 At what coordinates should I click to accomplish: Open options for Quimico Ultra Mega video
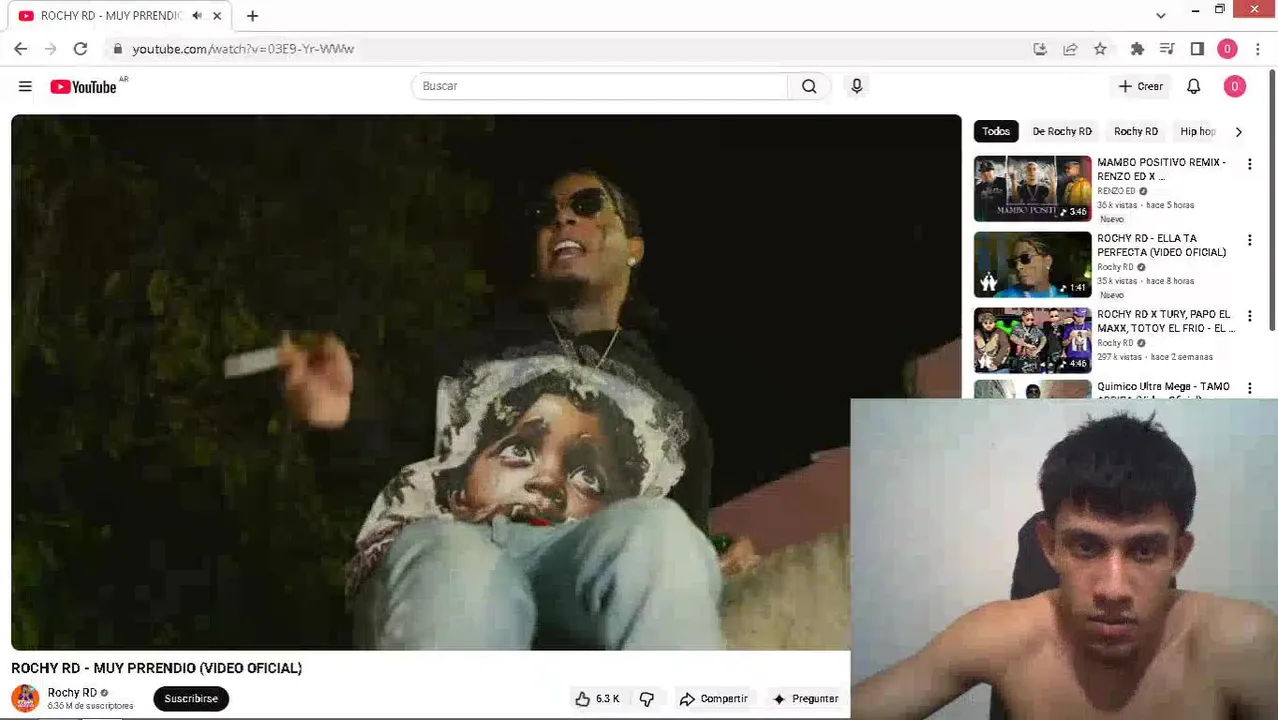[1249, 387]
